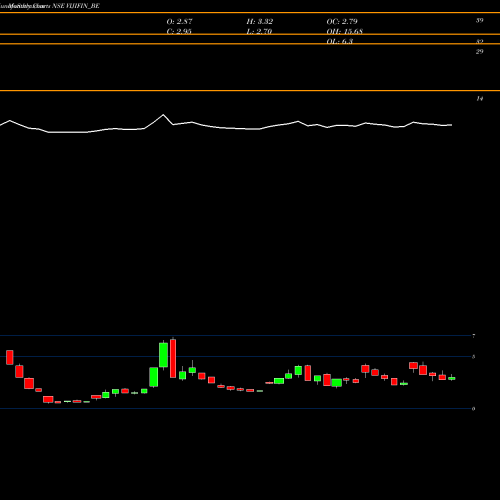Click the 39 price axis label
Image resolution: width=500 pixels, height=500 pixels.
479,20
